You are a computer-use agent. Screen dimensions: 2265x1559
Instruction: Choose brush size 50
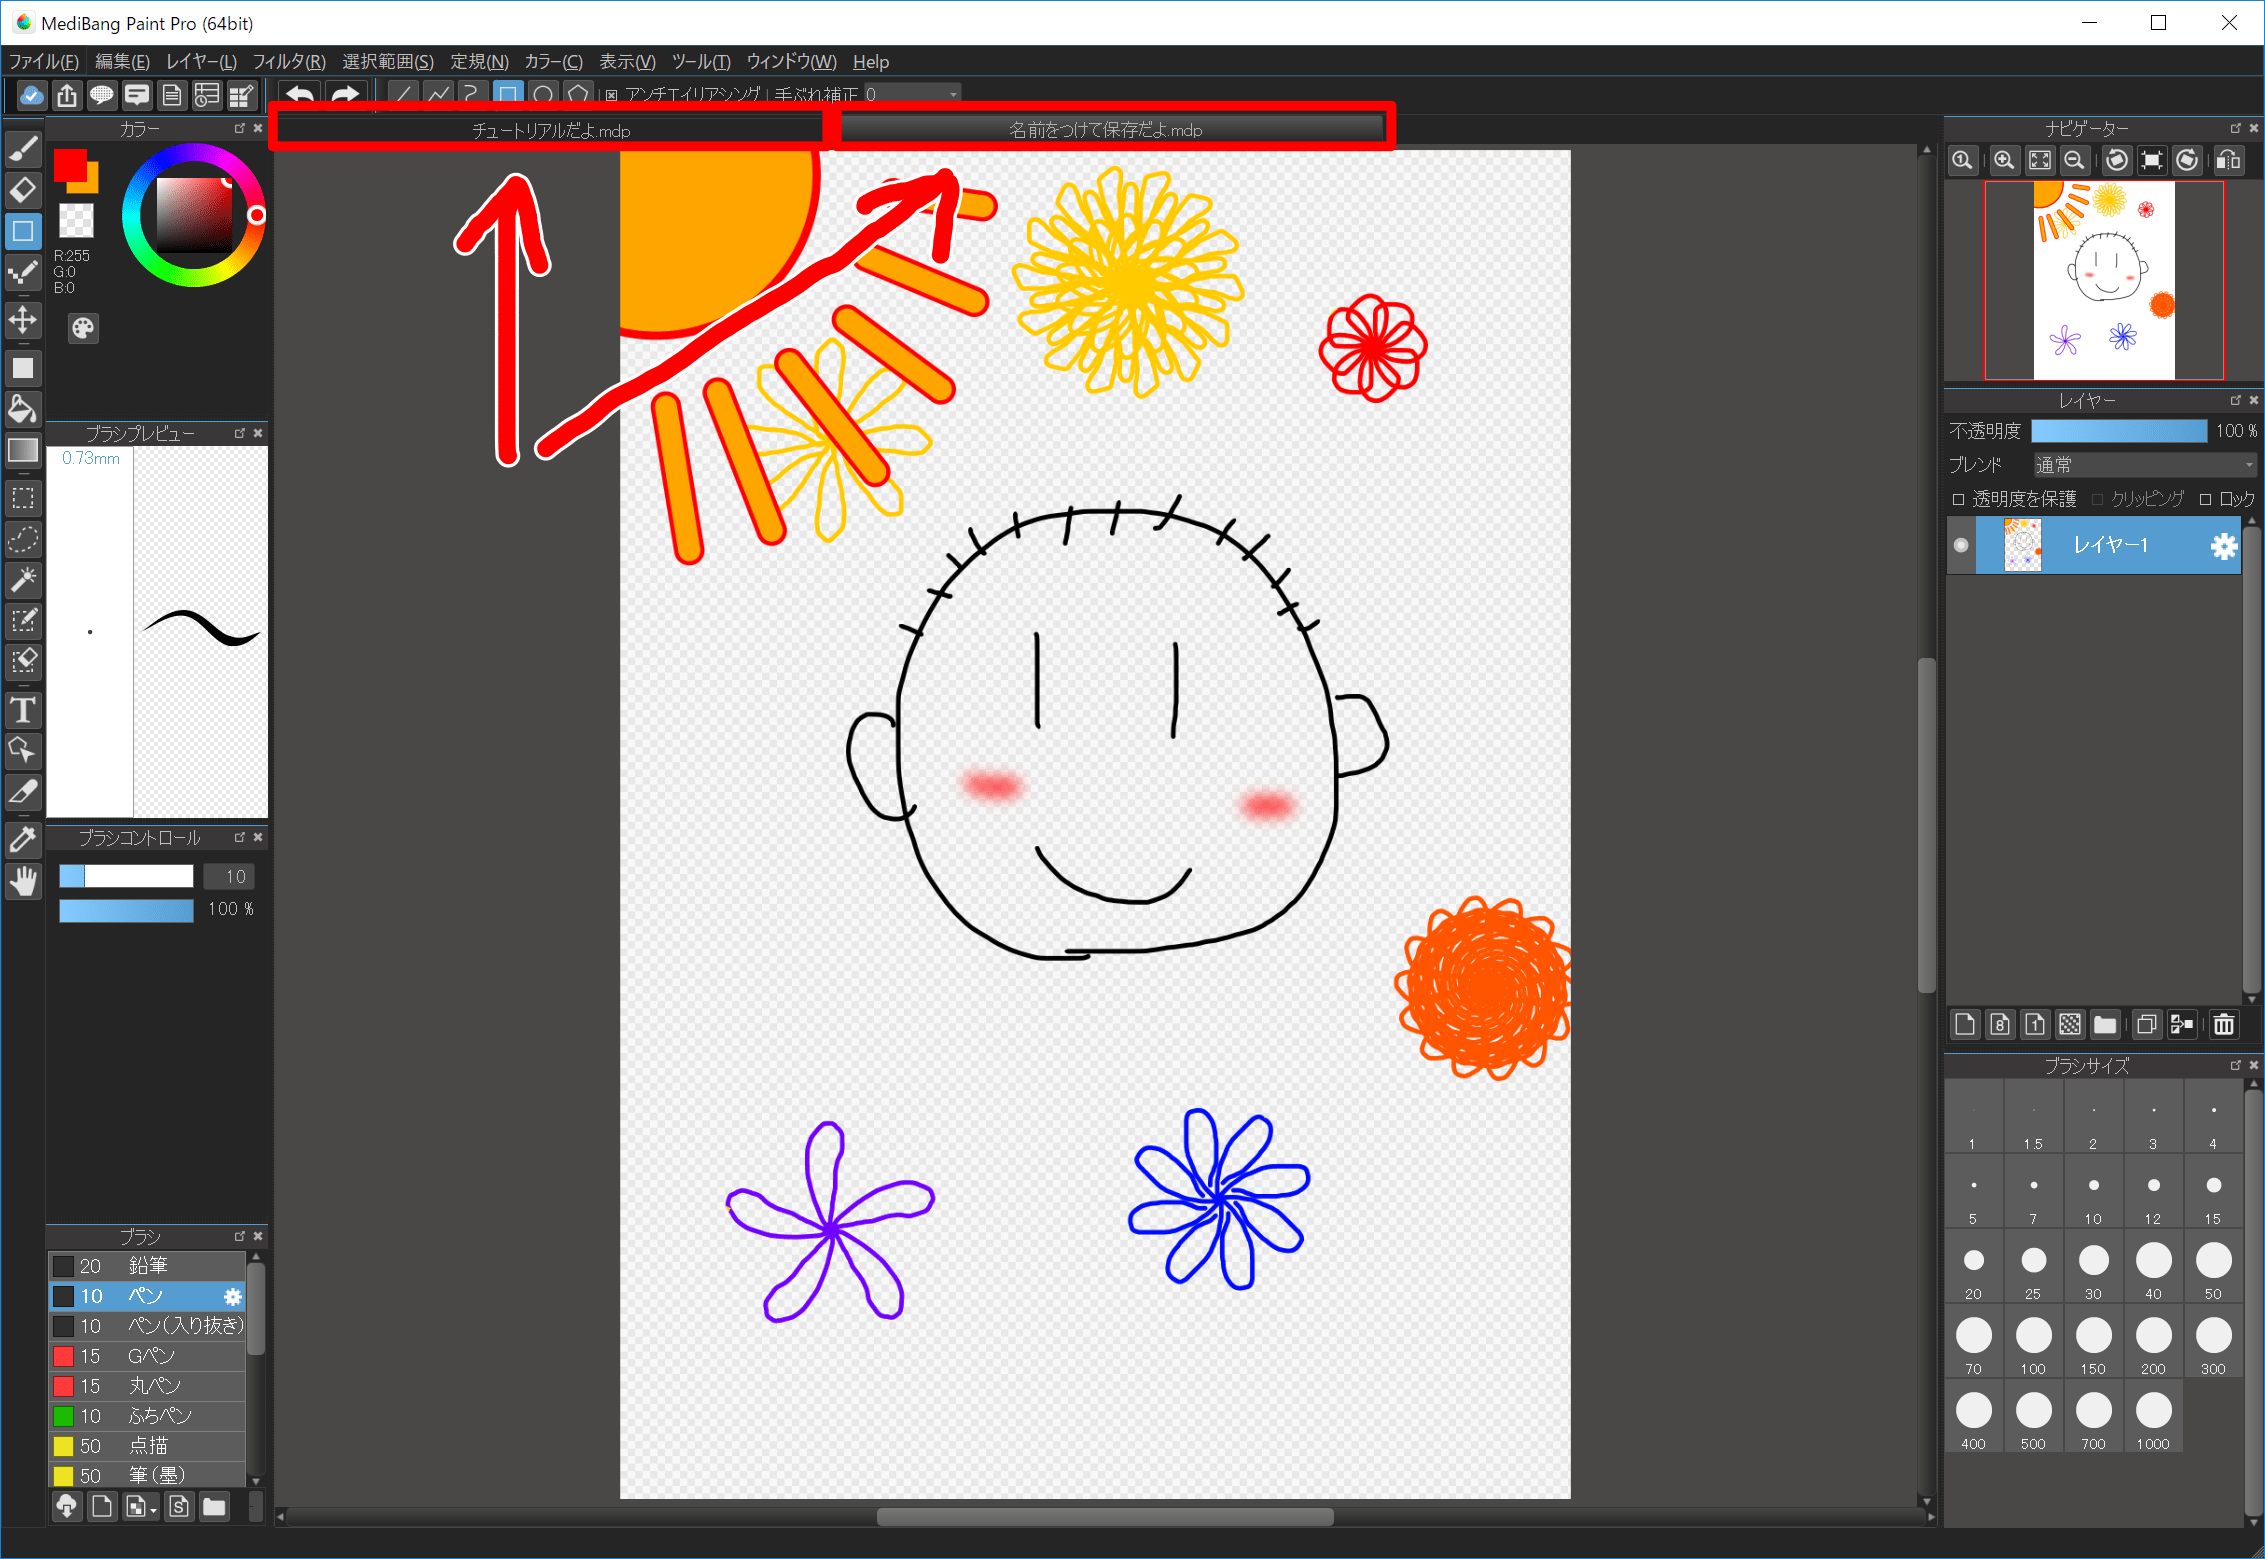(2213, 1265)
